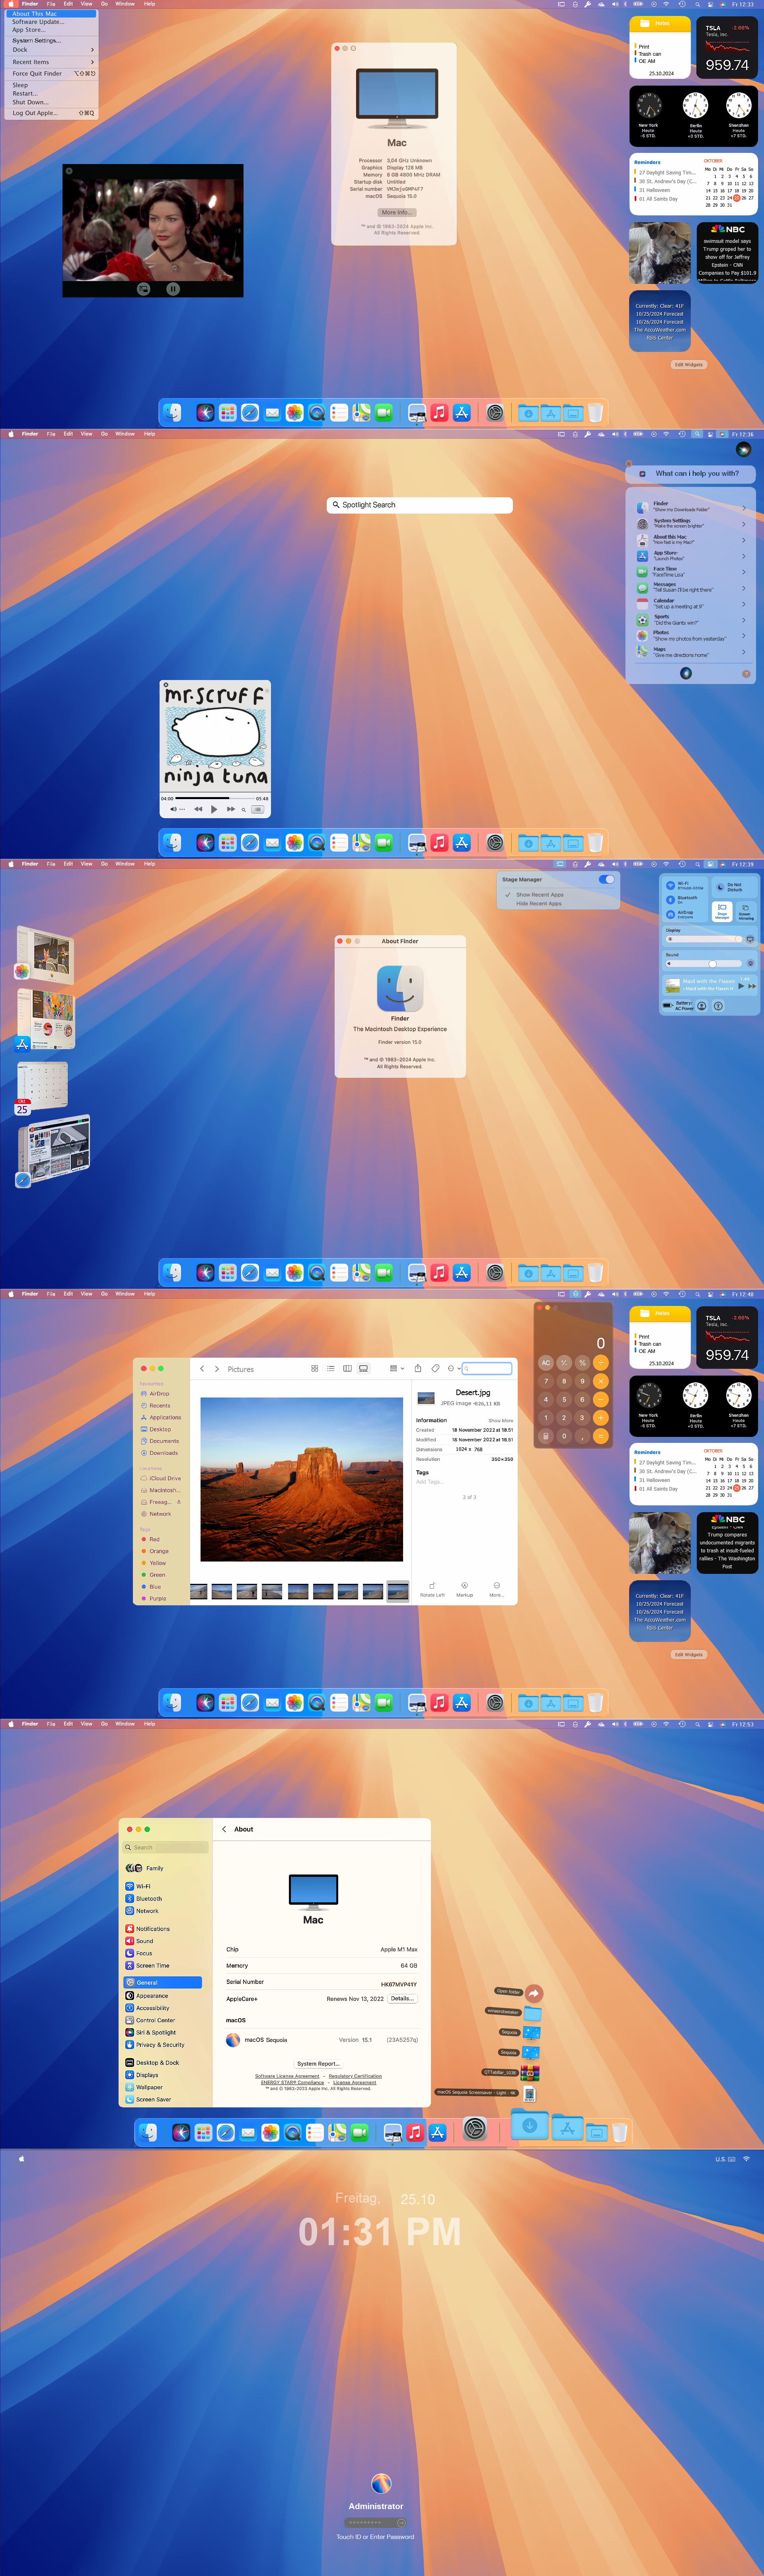
Task: Play the track in the music mini player
Action: 214,809
